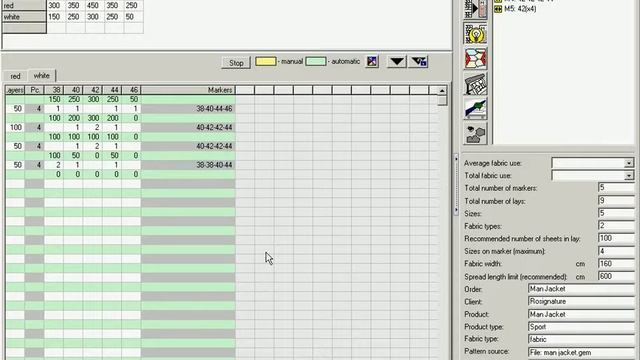Click the Markers column header
This screenshot has width=640, height=360.
tap(188, 90)
